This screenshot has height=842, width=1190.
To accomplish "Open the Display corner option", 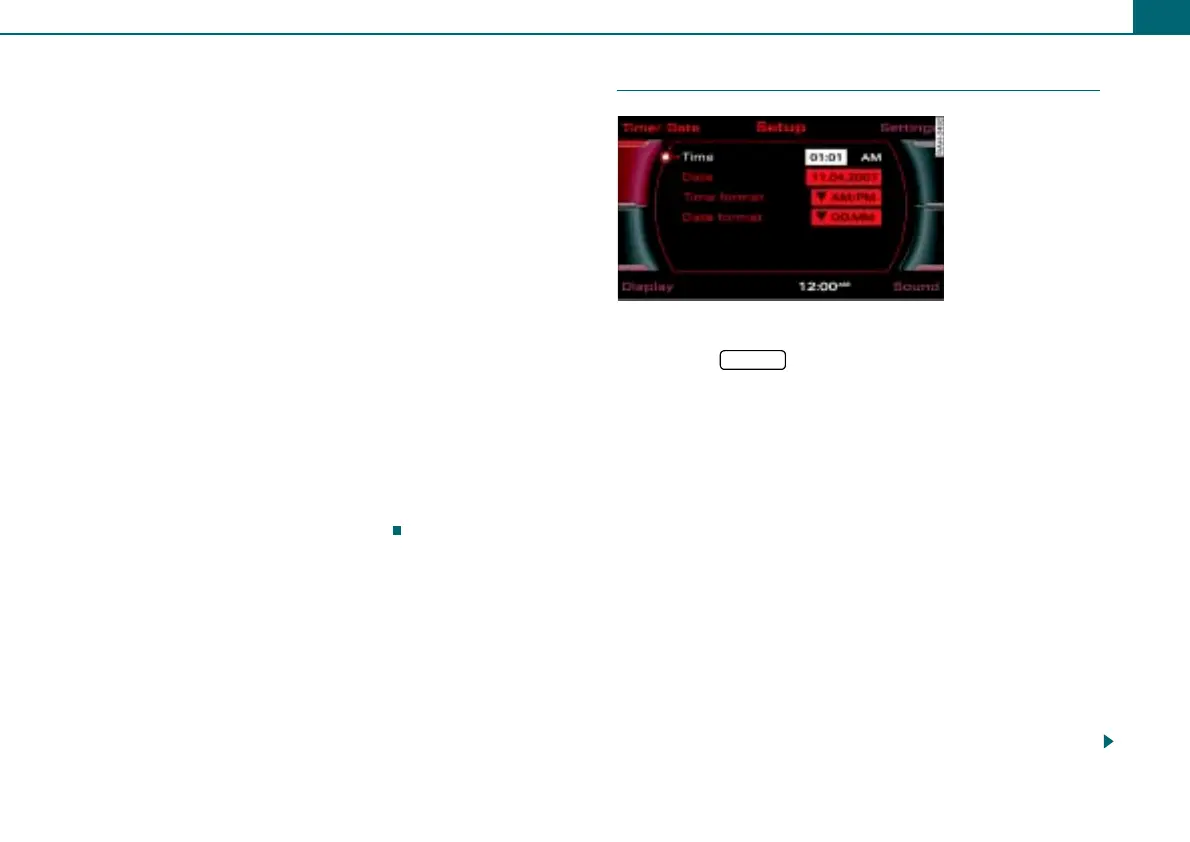I will point(647,286).
